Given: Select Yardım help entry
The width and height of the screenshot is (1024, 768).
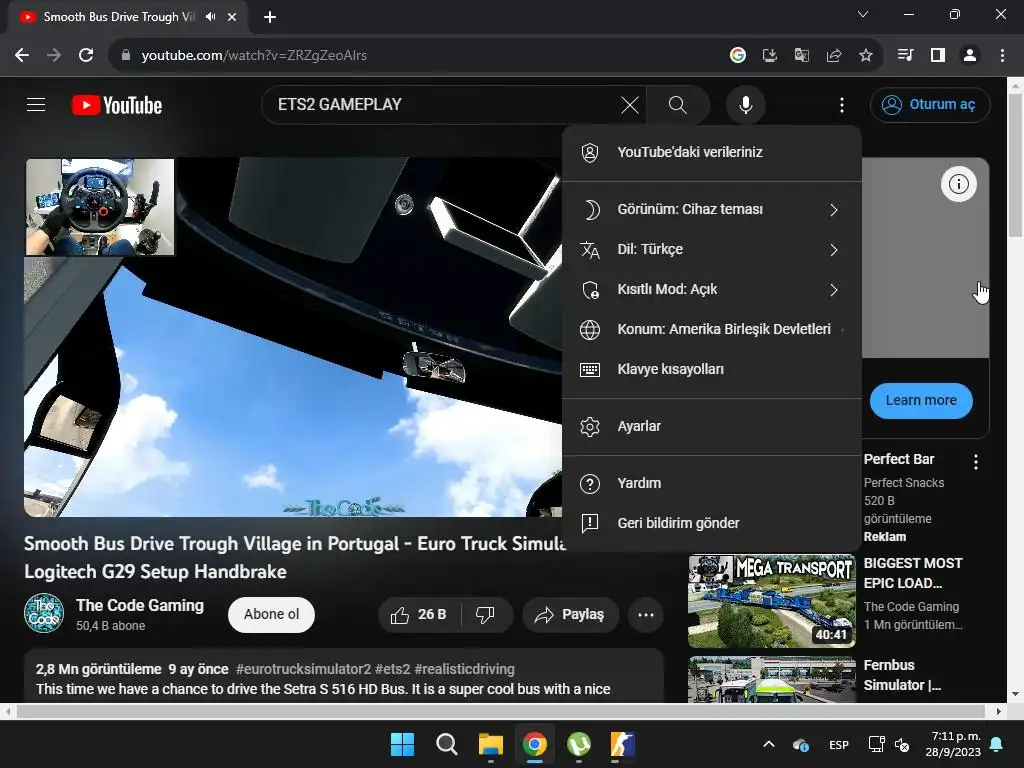Looking at the screenshot, I should tap(712, 483).
